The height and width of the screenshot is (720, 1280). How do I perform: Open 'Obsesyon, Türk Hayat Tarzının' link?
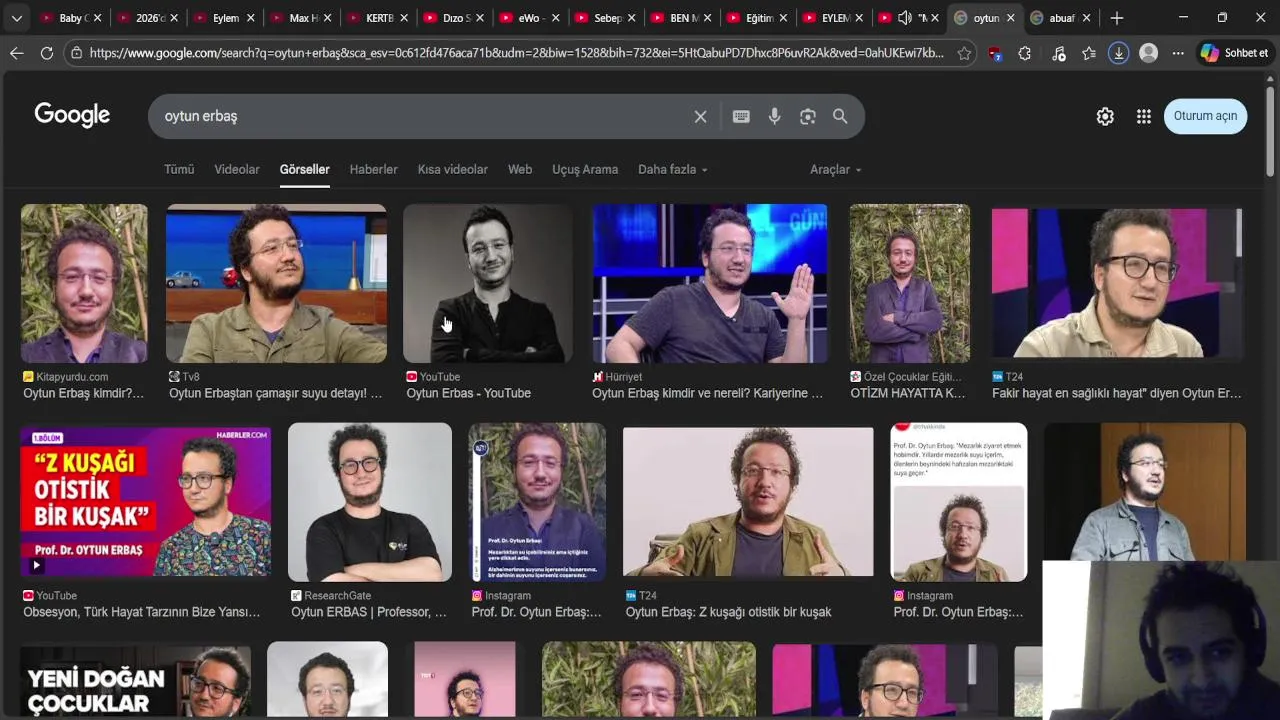(x=142, y=612)
